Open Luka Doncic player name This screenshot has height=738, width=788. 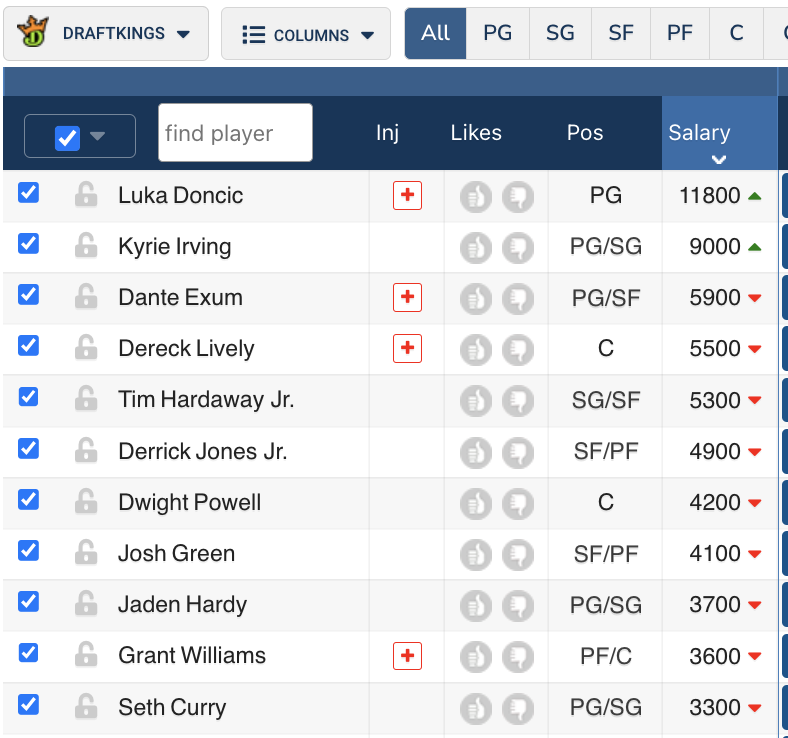point(180,195)
